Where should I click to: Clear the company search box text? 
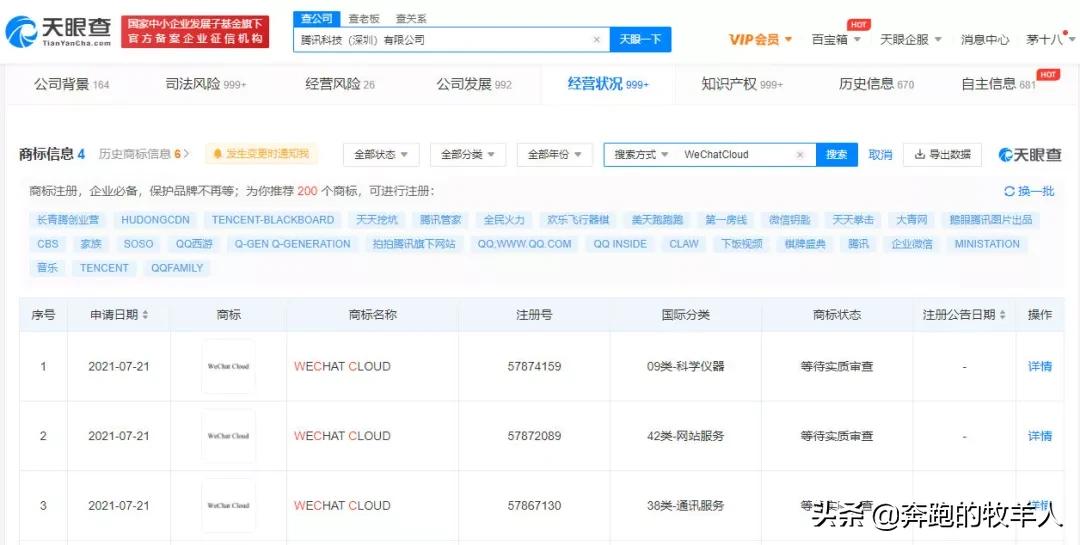click(596, 39)
